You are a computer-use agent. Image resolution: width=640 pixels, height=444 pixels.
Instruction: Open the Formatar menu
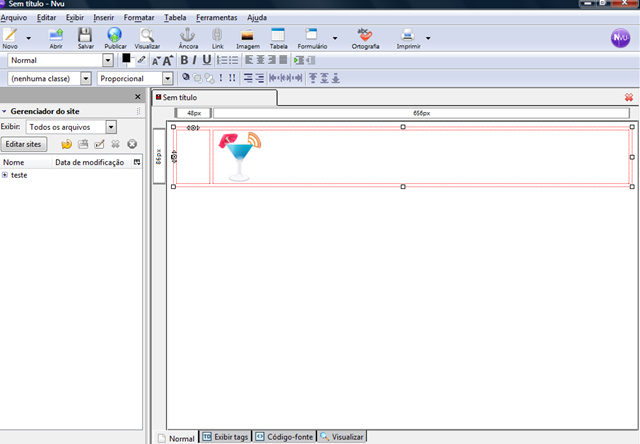[x=139, y=18]
